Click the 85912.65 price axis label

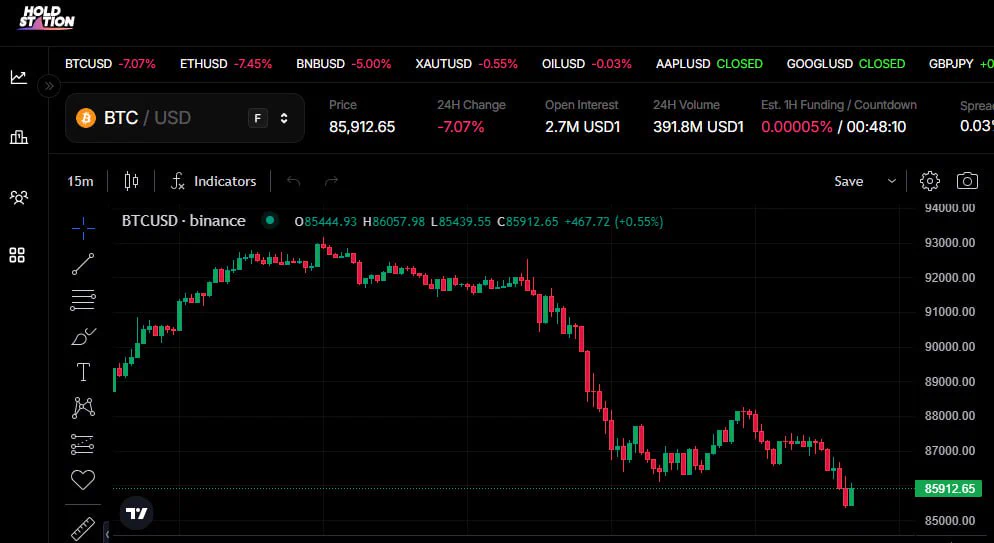[x=949, y=489]
